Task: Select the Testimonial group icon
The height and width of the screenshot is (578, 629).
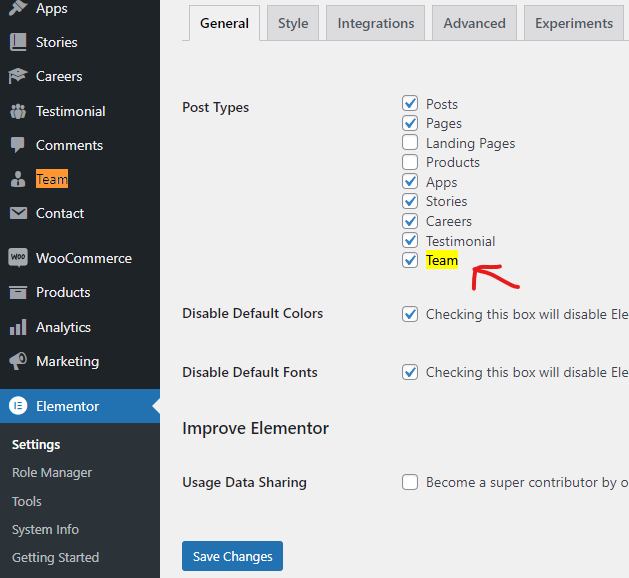Action: tap(18, 112)
